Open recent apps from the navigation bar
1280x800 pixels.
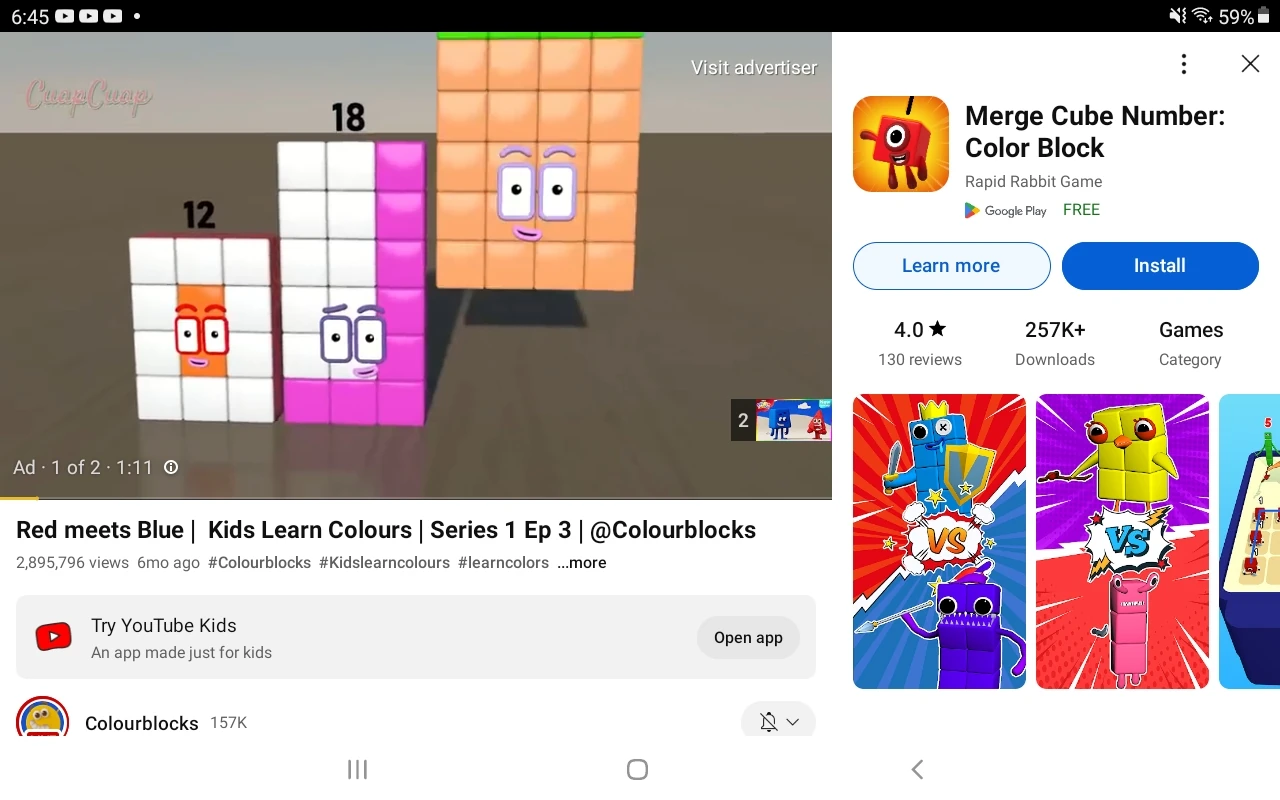357,770
